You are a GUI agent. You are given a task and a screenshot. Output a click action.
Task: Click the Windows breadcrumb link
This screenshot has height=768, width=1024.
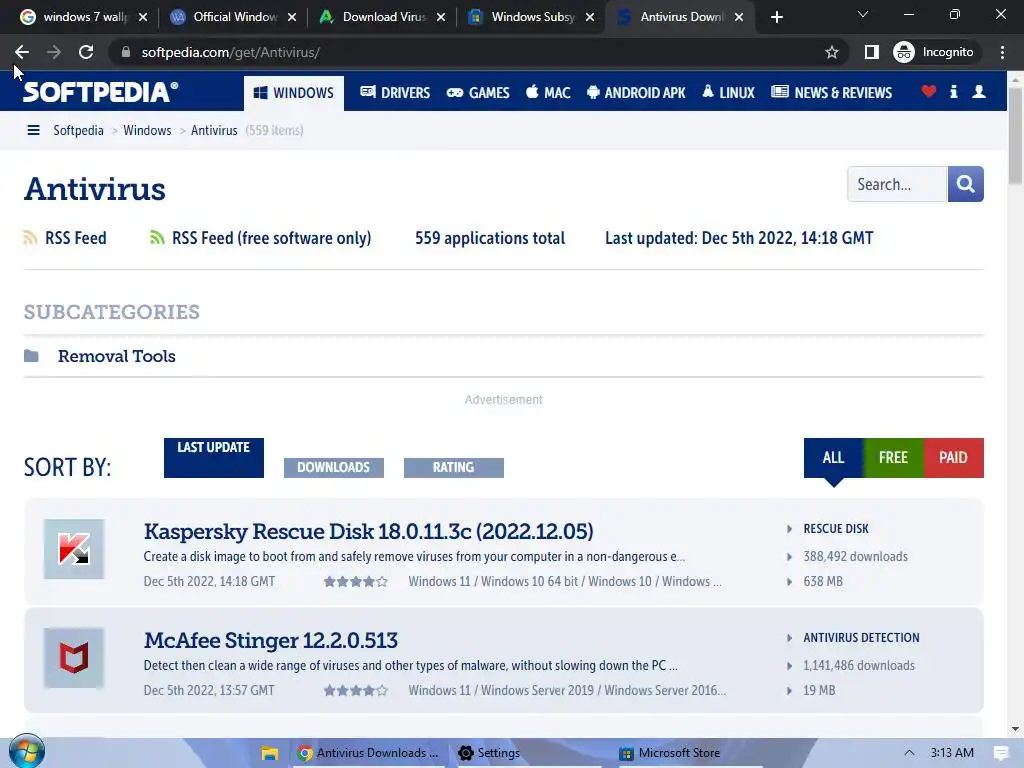(147, 130)
